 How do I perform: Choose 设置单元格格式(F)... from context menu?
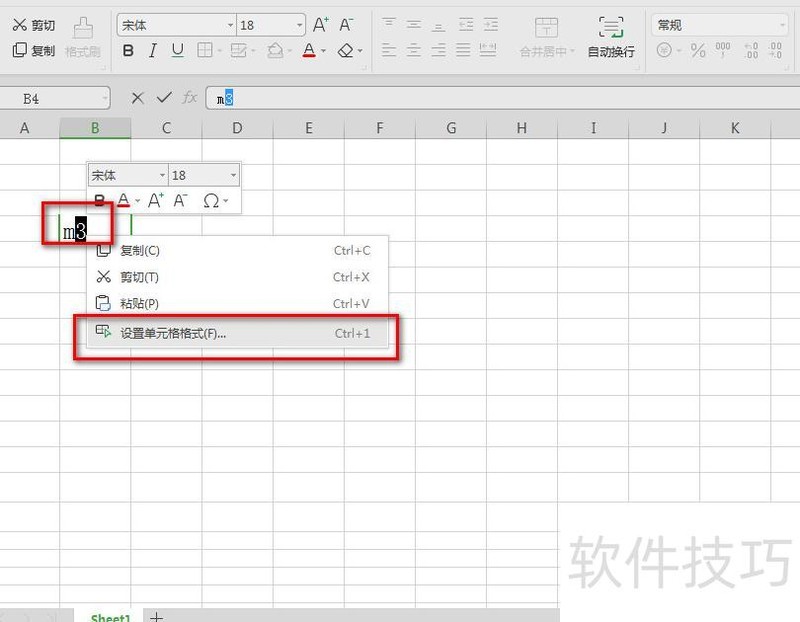click(x=237, y=333)
